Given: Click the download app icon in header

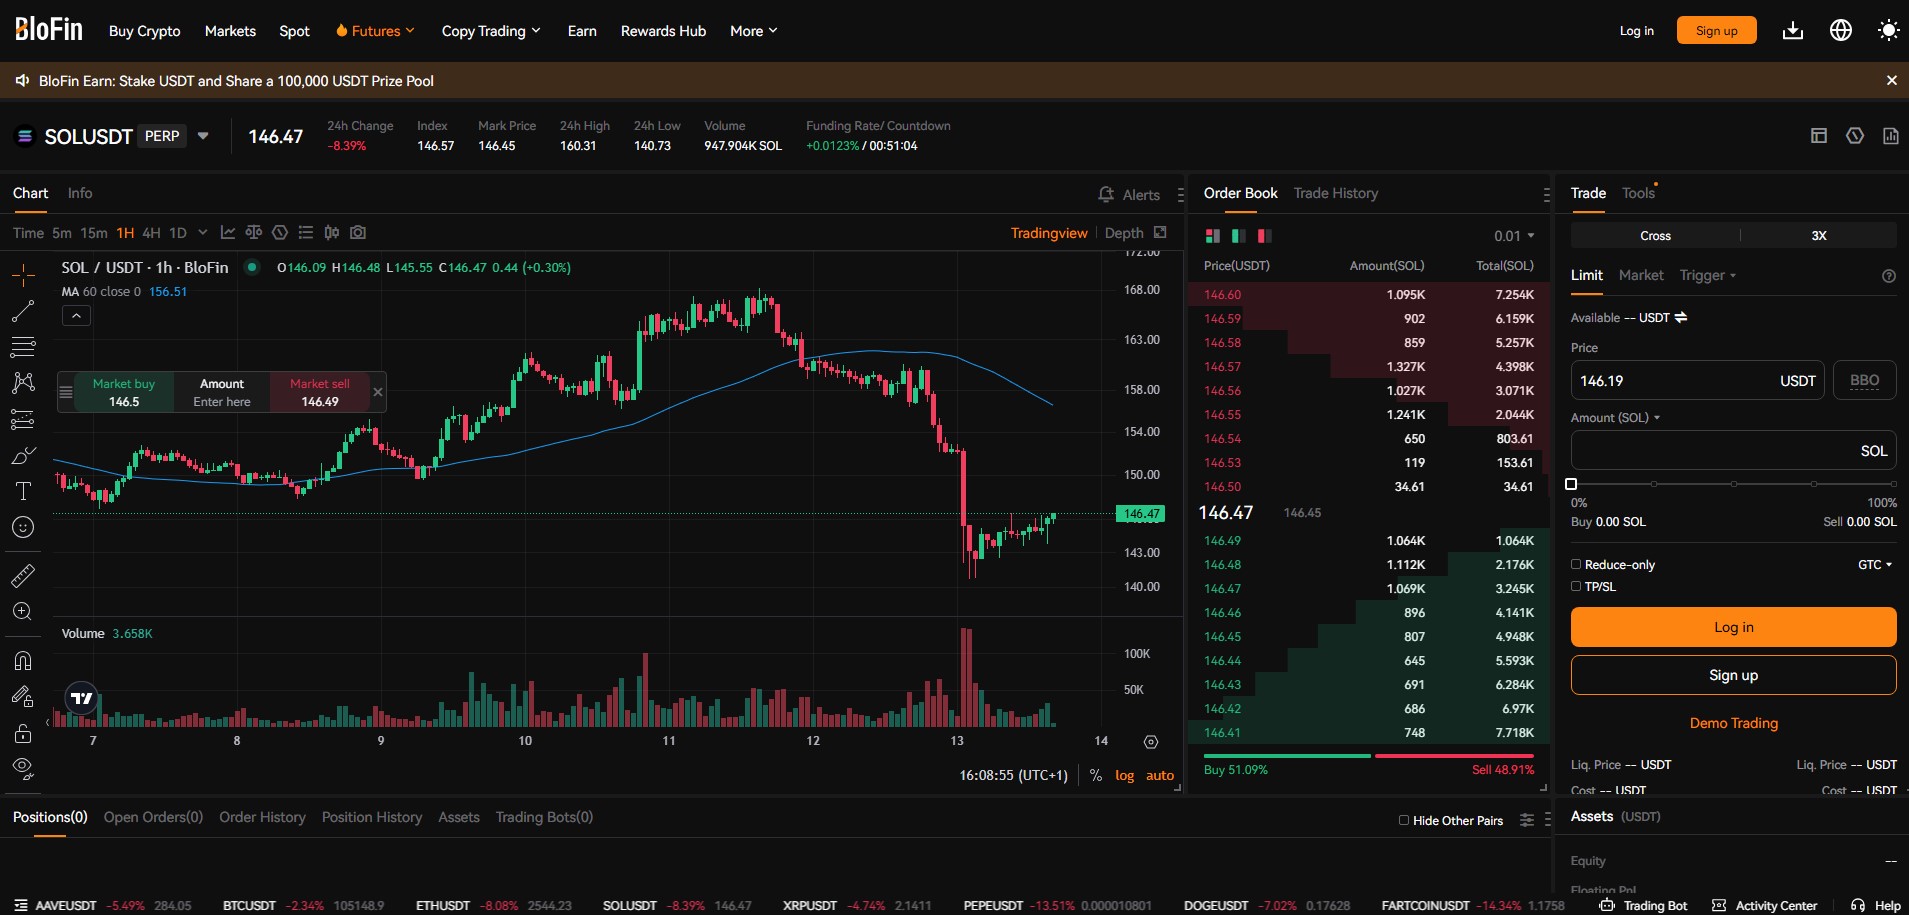Looking at the screenshot, I should [1792, 31].
